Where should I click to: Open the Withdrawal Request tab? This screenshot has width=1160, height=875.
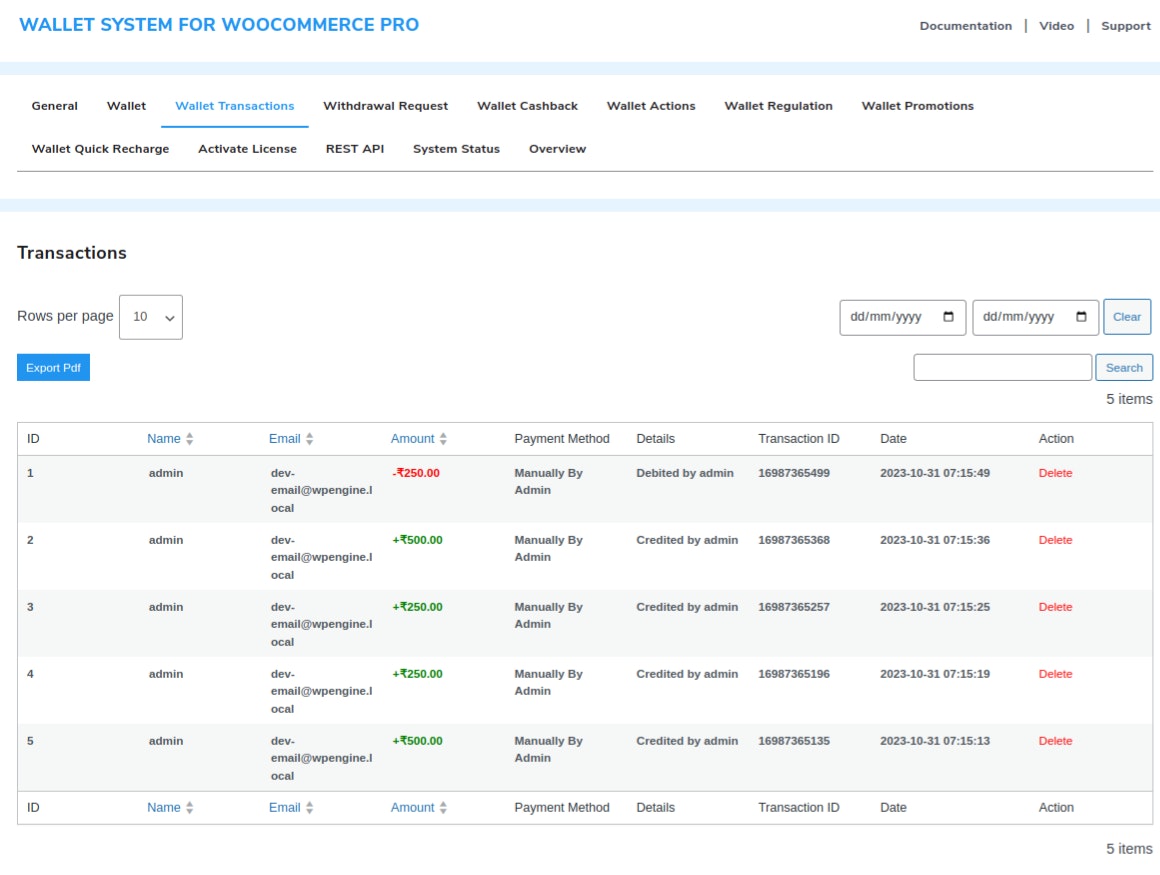pyautogui.click(x=385, y=106)
